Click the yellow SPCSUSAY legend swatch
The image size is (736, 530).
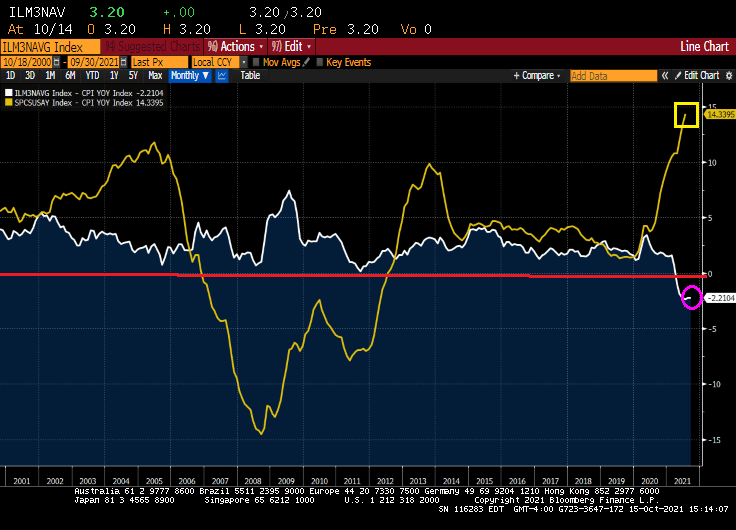(x=9, y=102)
